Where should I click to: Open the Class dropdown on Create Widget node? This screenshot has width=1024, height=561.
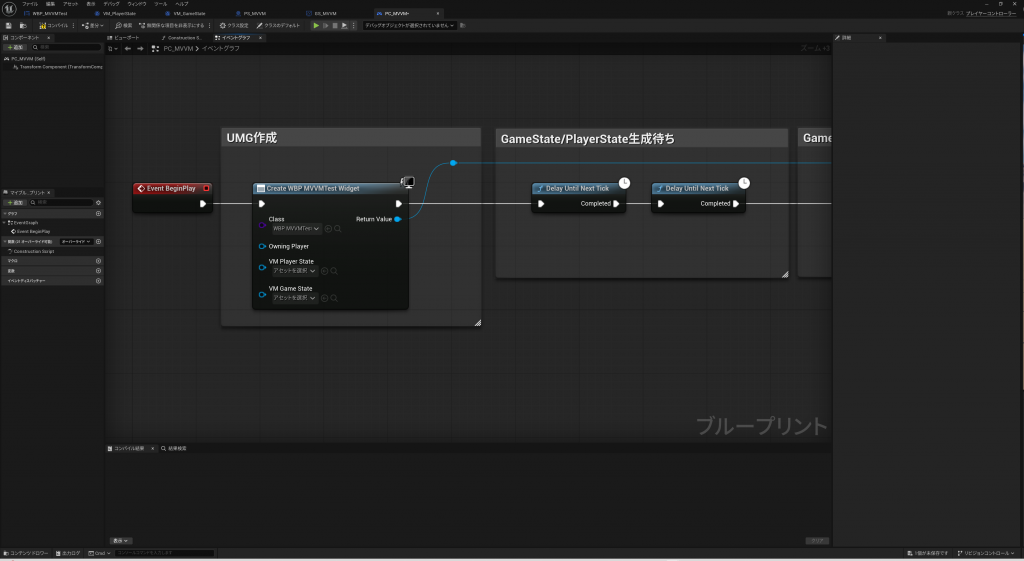point(296,228)
